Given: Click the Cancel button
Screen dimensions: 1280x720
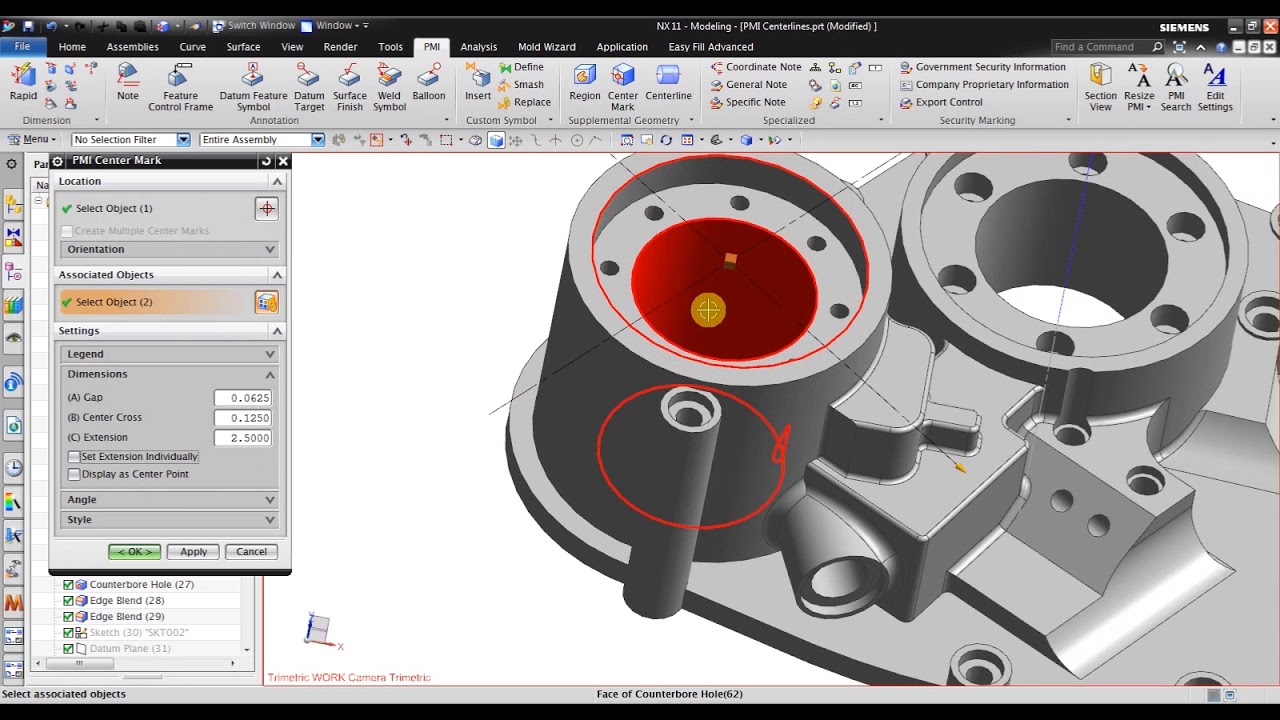Looking at the screenshot, I should pos(251,552).
